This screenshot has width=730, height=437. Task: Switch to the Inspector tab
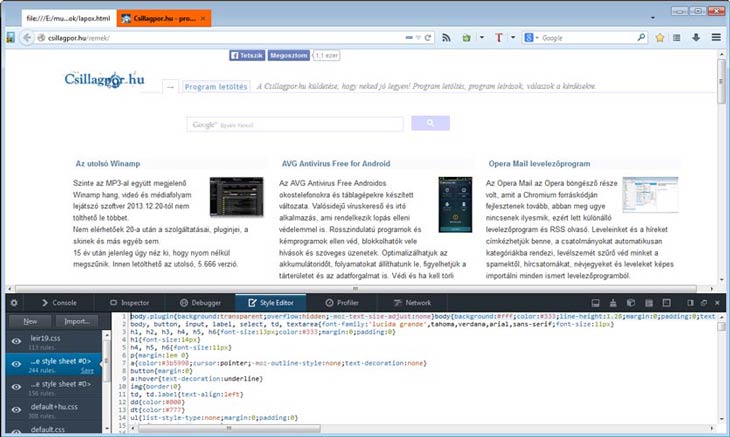click(130, 303)
